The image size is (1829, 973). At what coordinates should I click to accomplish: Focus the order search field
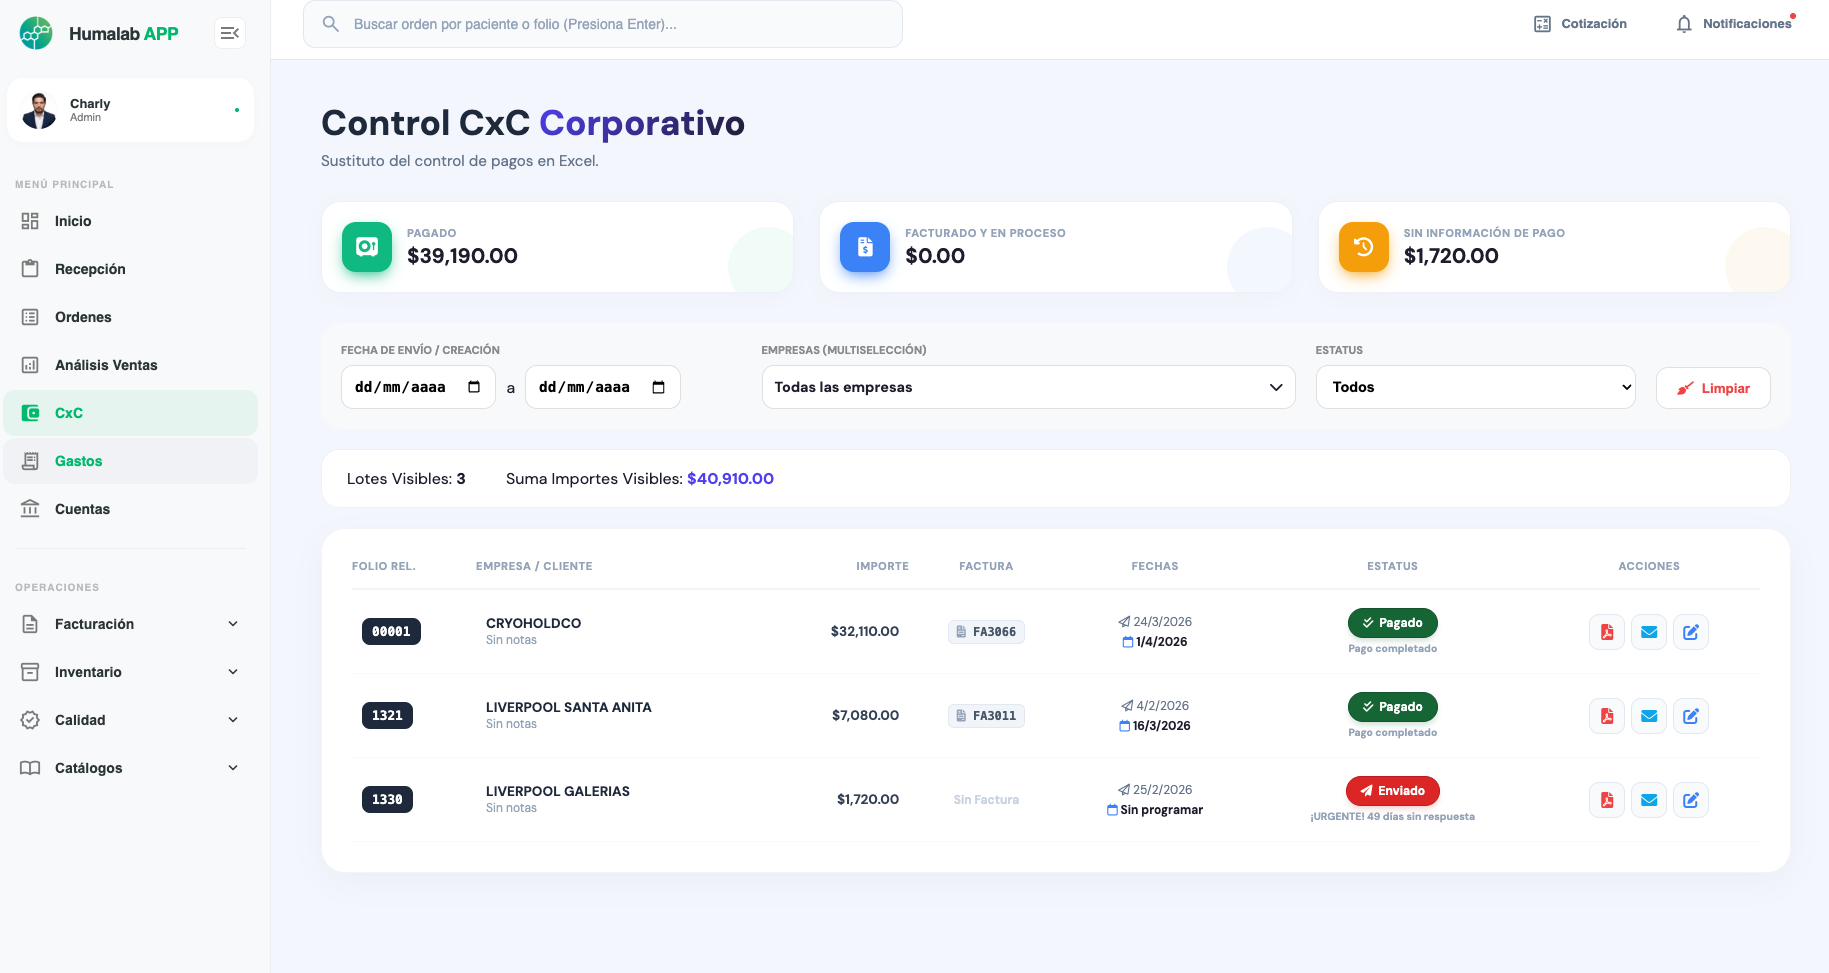click(x=603, y=24)
